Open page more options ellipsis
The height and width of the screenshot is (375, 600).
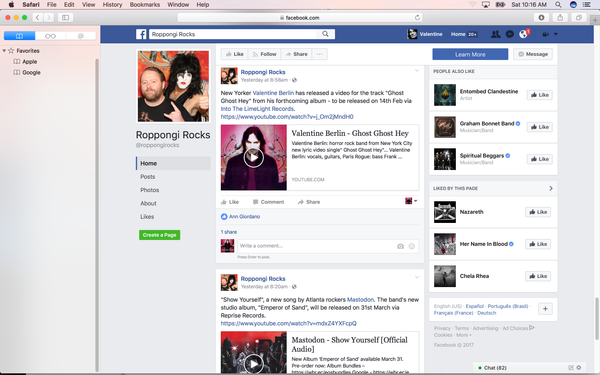coord(320,54)
